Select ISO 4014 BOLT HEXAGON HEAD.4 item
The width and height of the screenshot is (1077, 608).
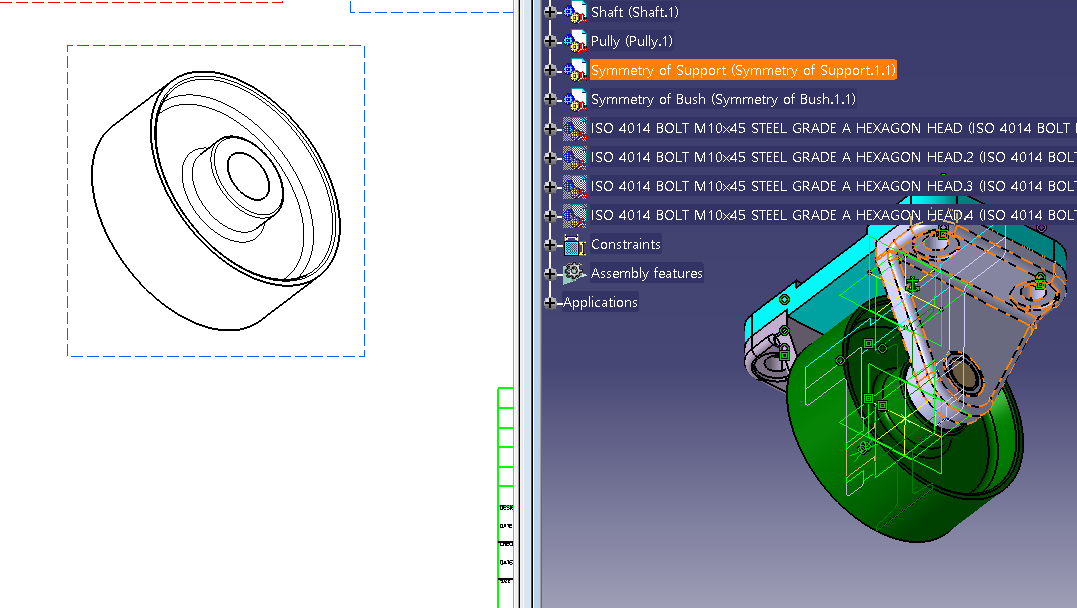[833, 215]
